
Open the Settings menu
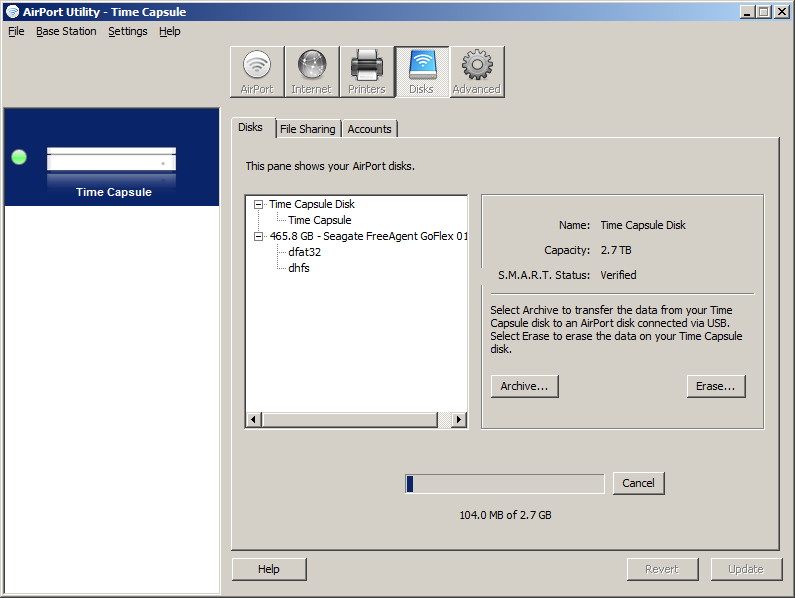128,31
